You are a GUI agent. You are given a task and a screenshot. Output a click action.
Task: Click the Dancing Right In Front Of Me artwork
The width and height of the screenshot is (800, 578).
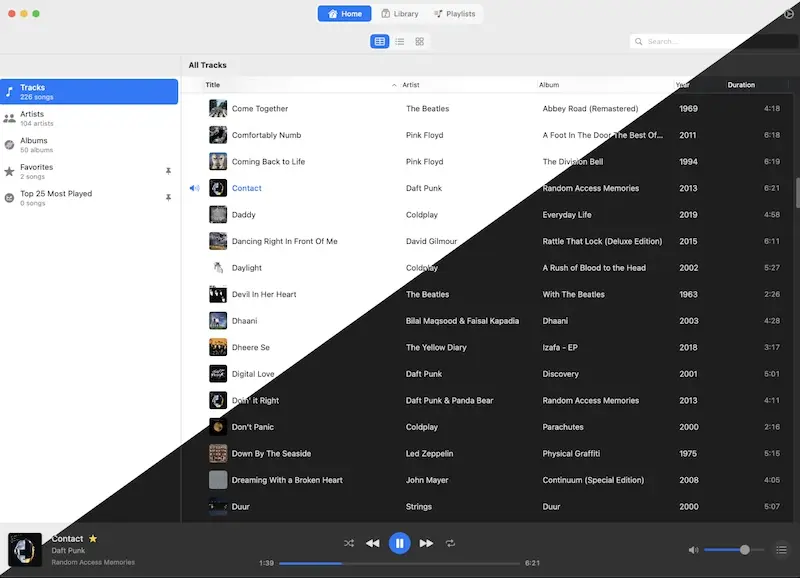[x=218, y=241]
